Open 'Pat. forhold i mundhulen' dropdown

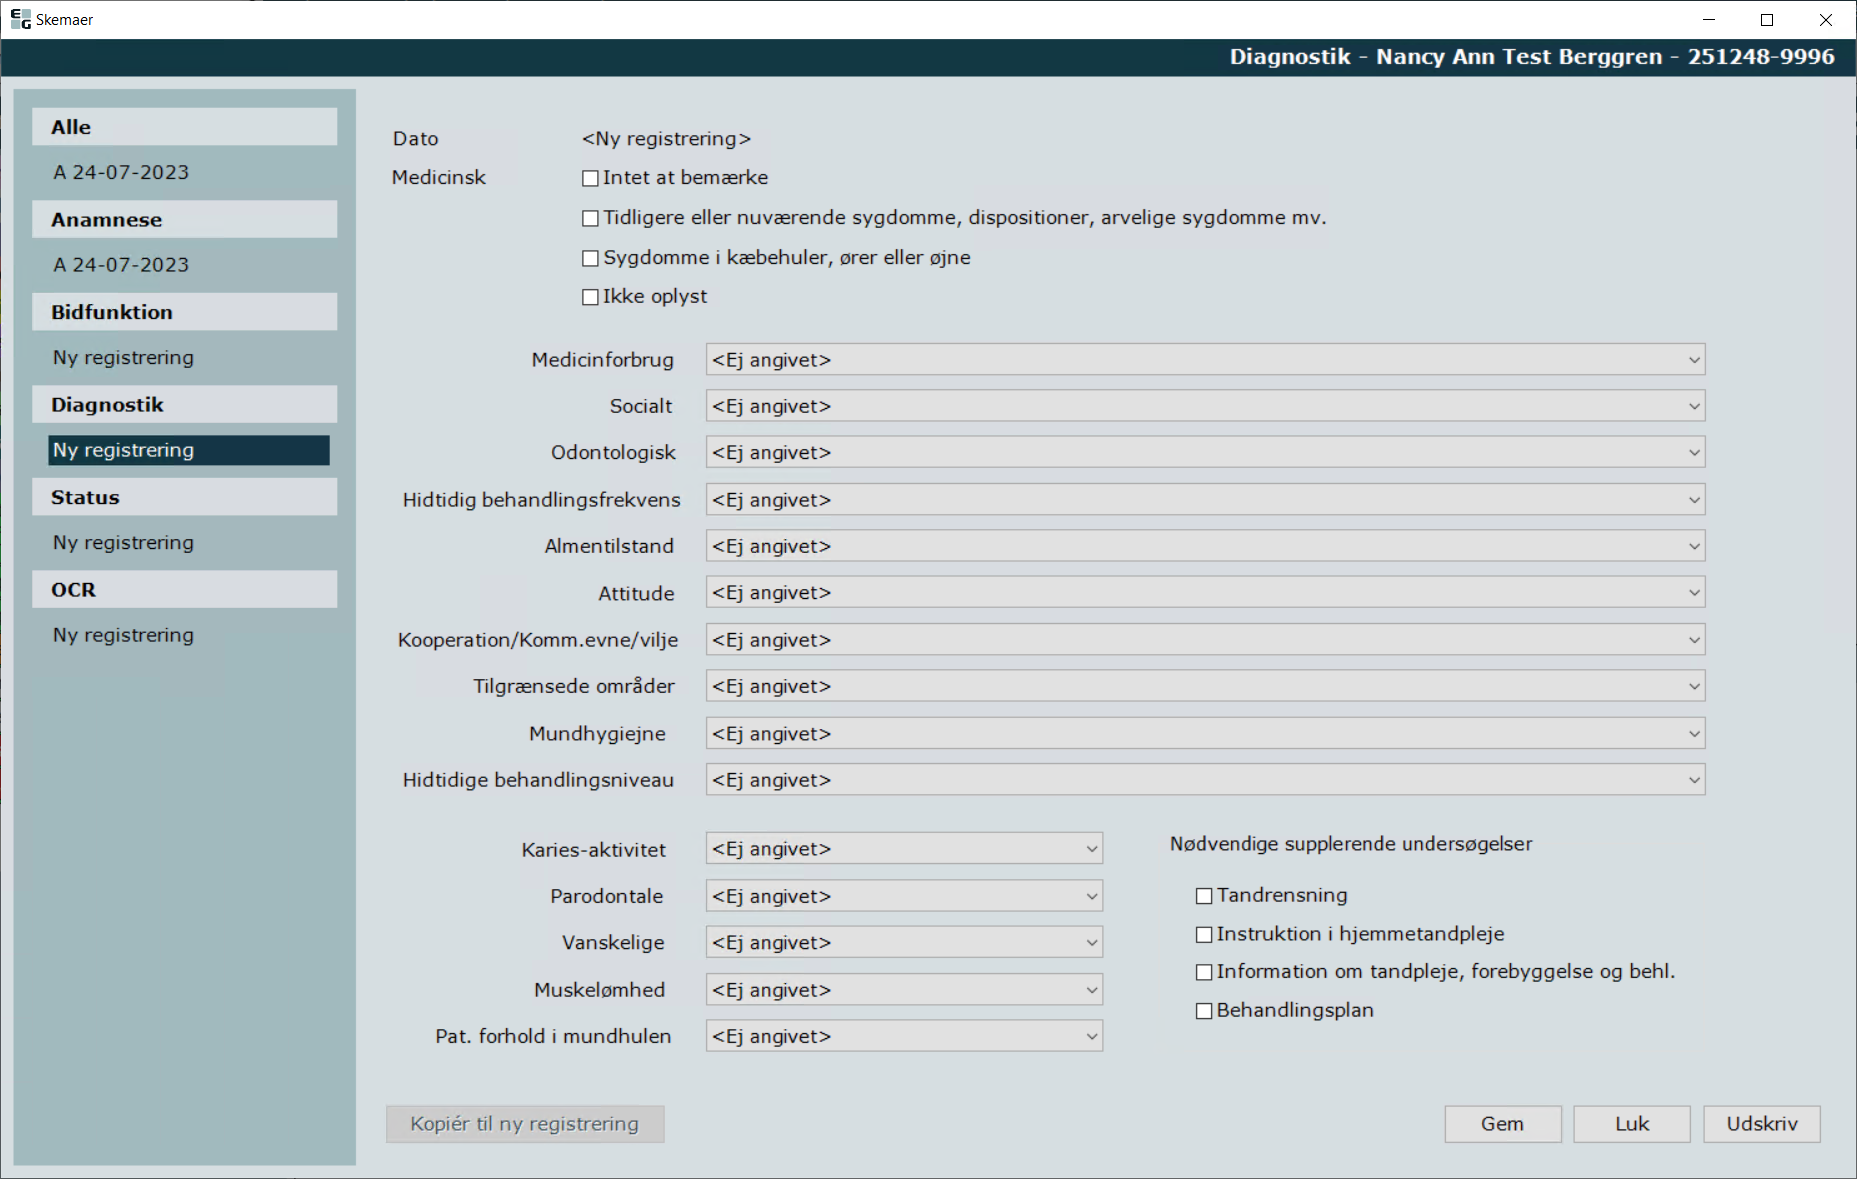pos(904,1036)
